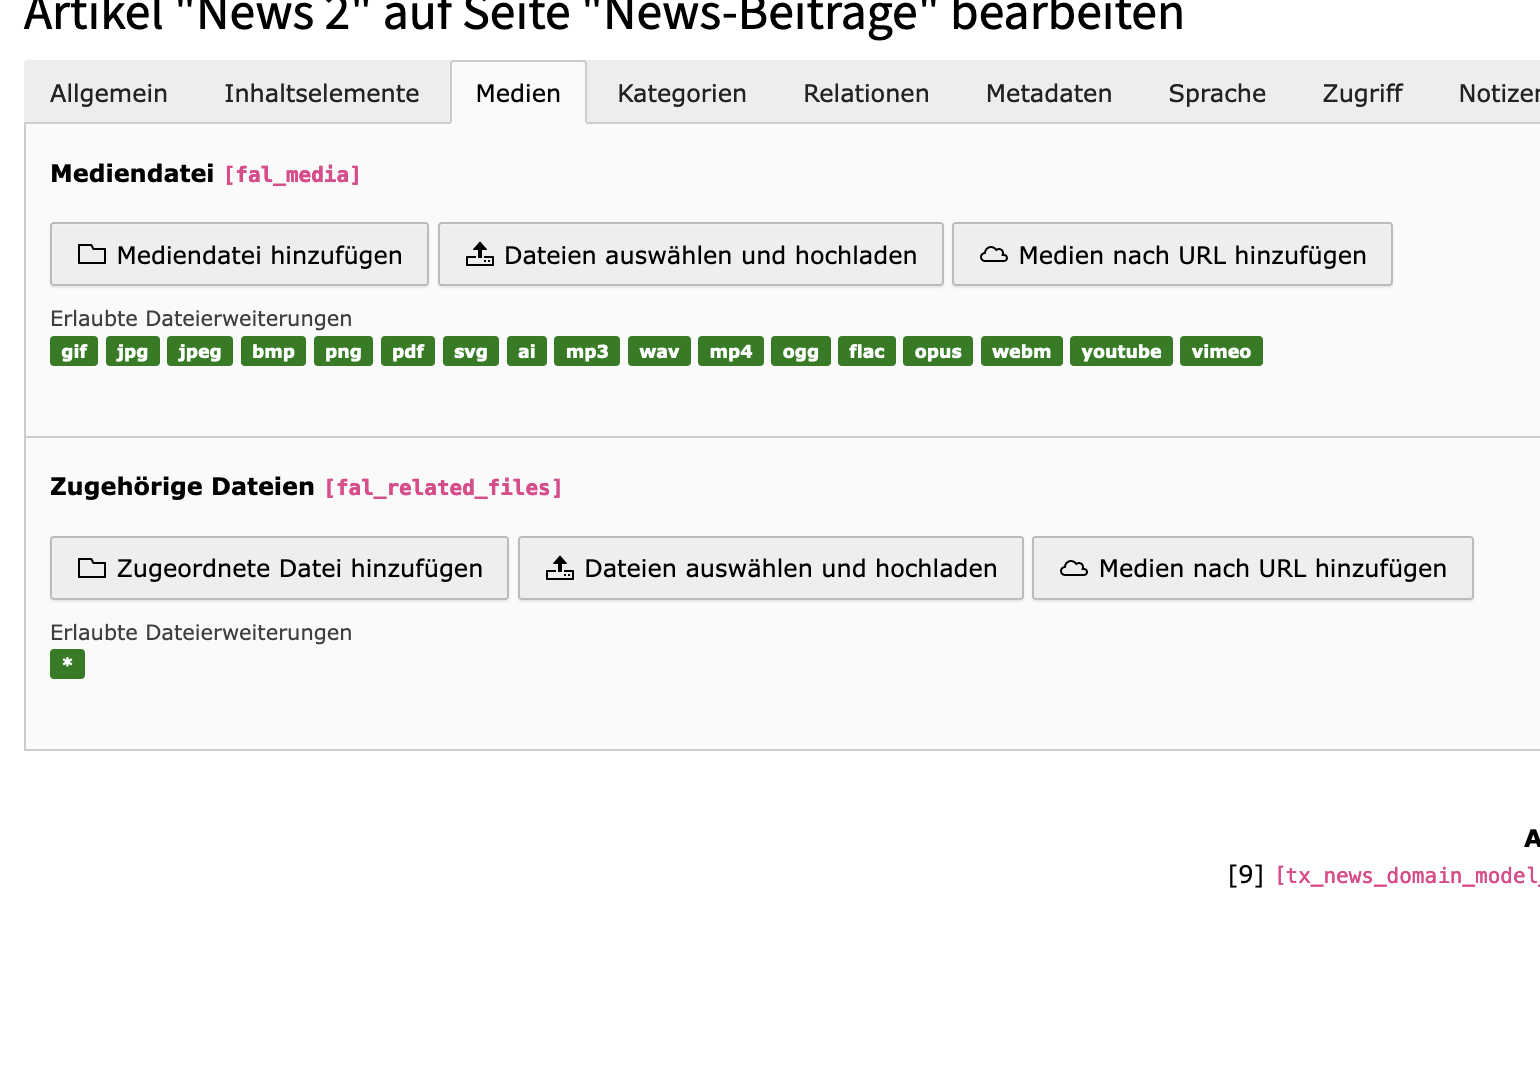Select the Zugriff tab

tap(1362, 93)
